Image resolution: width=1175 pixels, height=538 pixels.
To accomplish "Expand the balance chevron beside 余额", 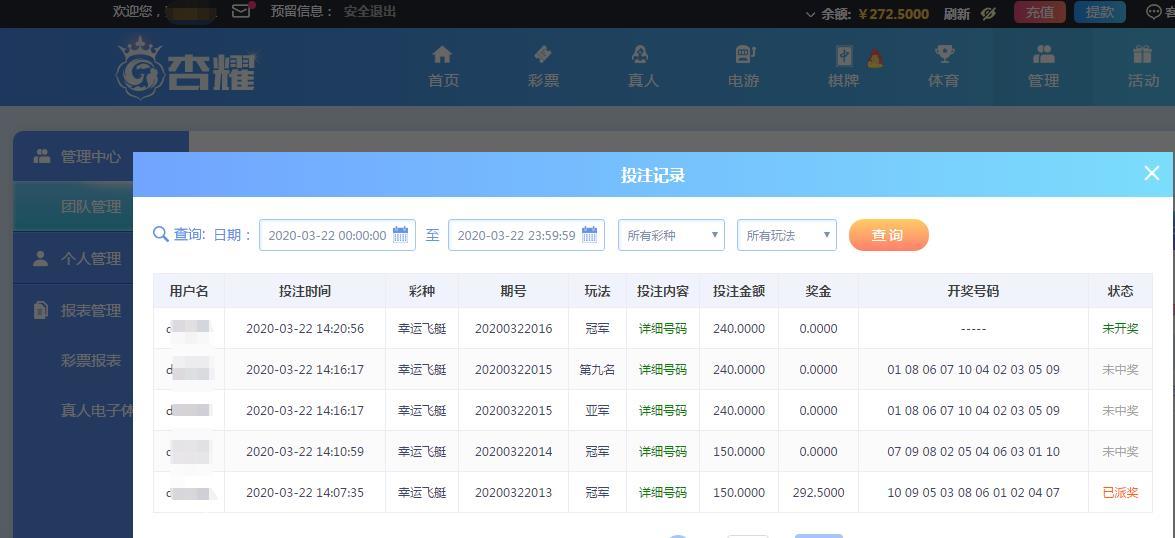I will [x=810, y=14].
